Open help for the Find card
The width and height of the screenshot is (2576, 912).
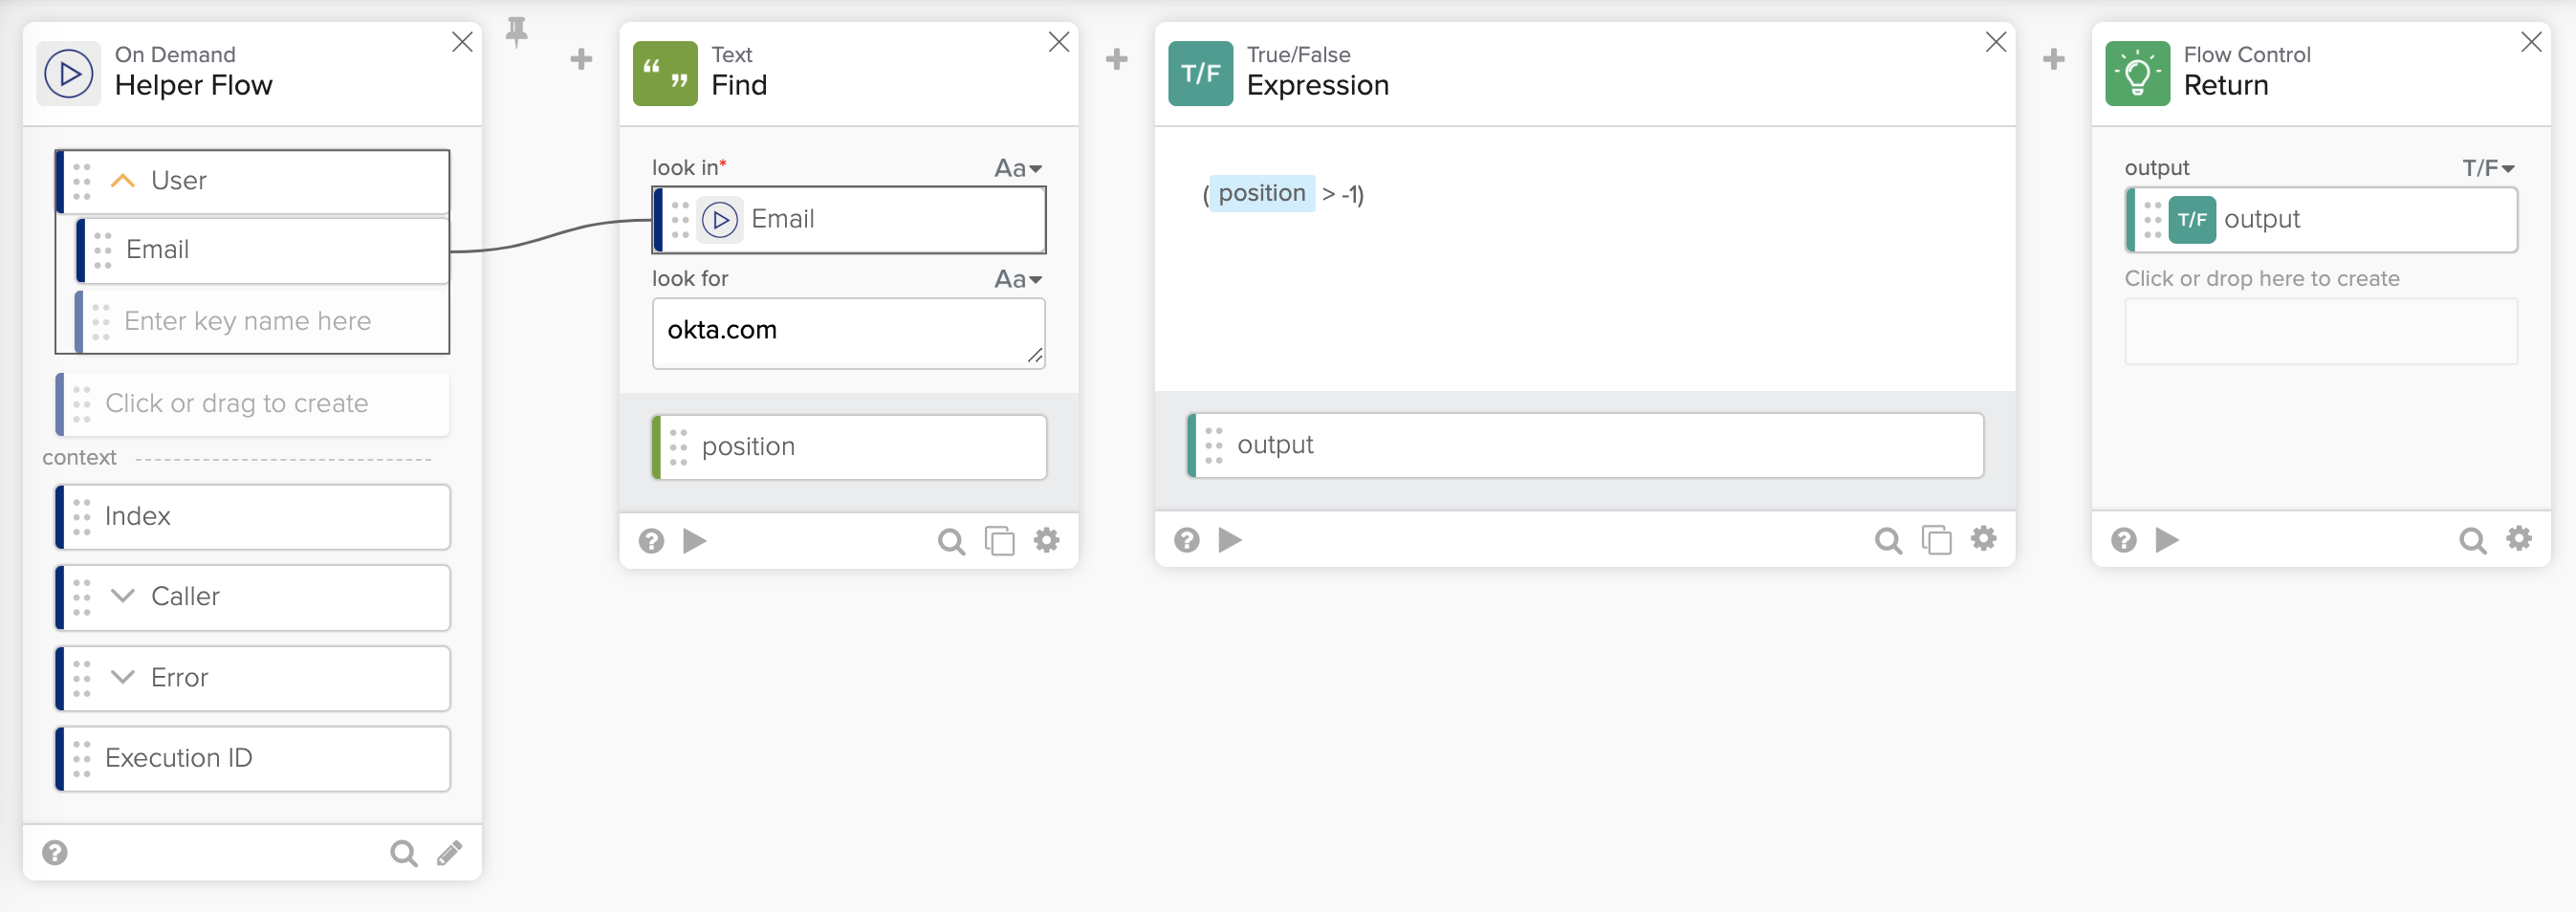pyautogui.click(x=651, y=541)
